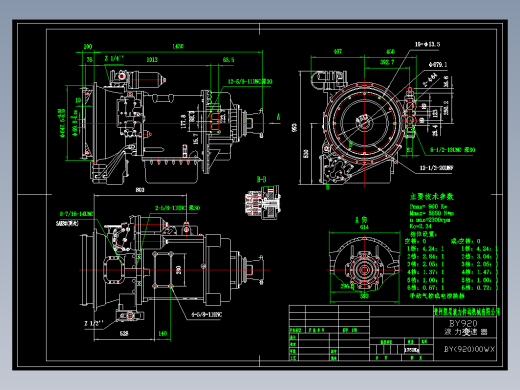Select the drawing number BY(920)00WX
This screenshot has width=520, height=390.
click(x=469, y=349)
